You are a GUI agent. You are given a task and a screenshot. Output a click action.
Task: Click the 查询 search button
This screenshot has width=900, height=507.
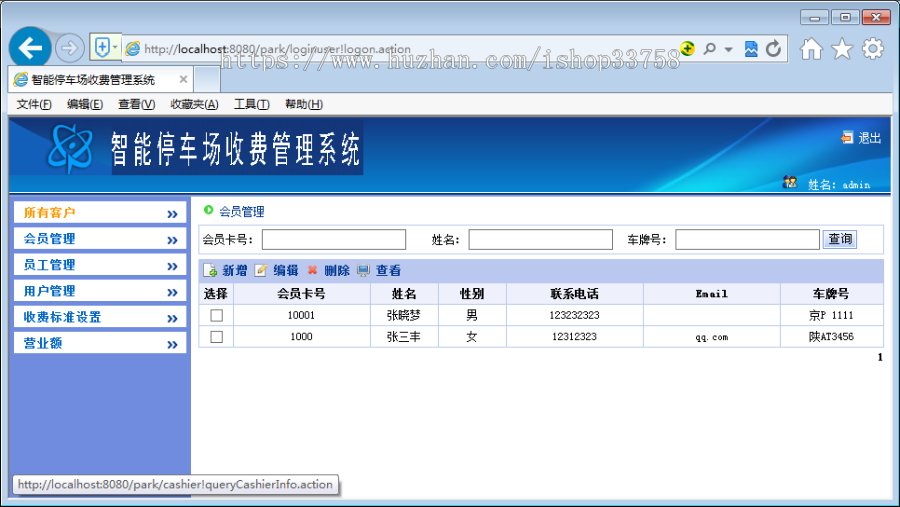click(840, 239)
